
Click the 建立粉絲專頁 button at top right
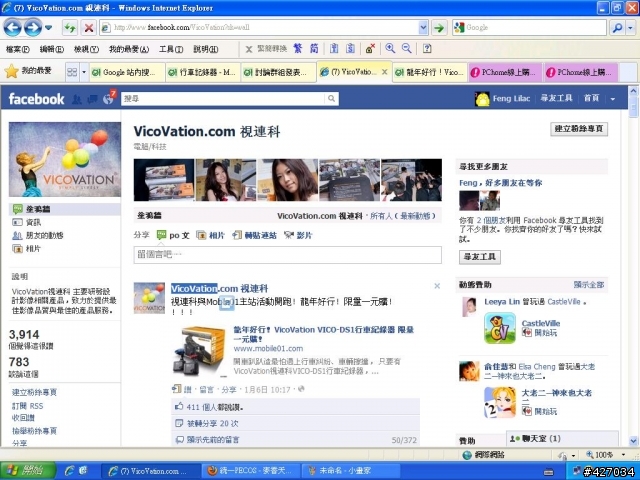(579, 129)
